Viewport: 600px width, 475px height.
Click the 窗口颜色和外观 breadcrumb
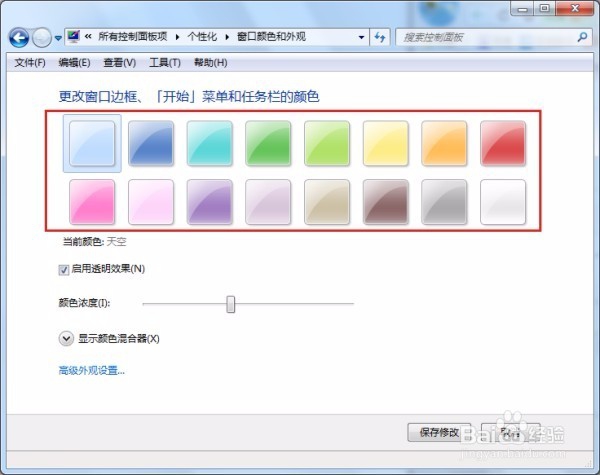pos(271,37)
